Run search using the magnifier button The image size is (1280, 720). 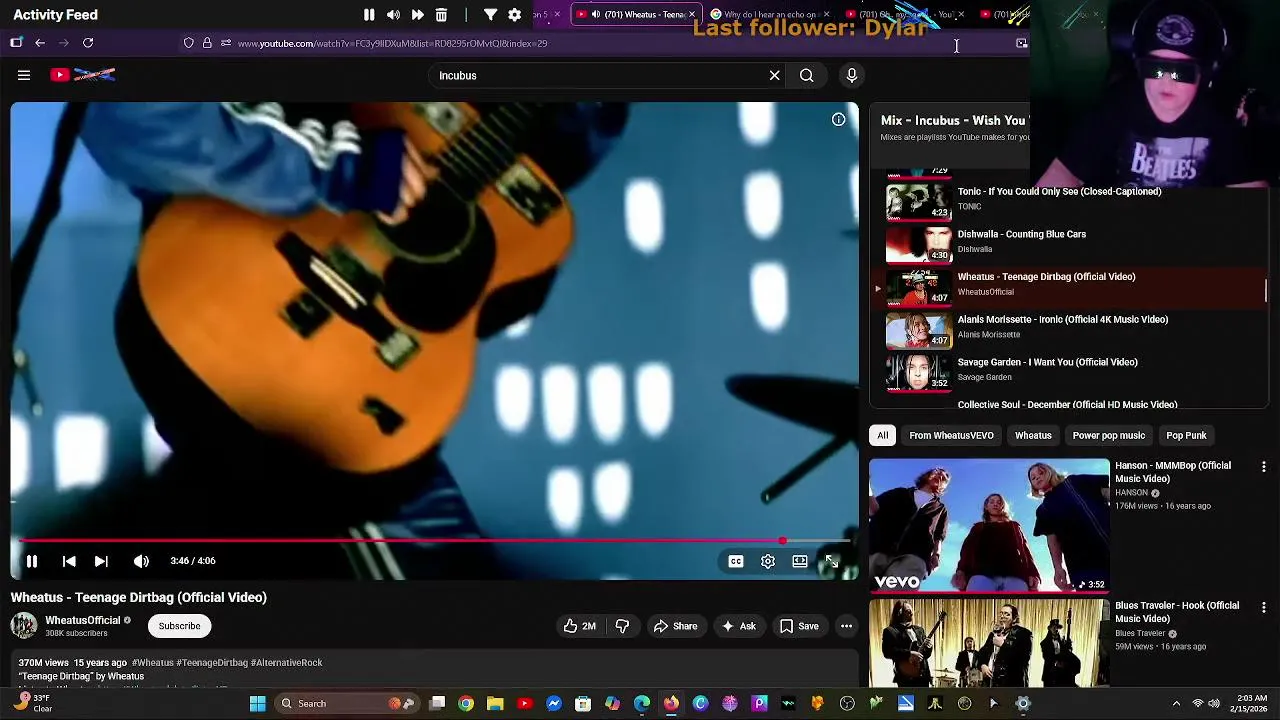[806, 75]
